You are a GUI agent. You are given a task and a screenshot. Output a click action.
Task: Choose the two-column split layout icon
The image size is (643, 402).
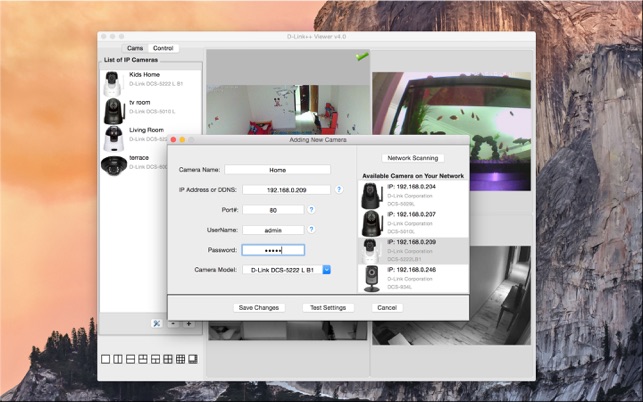point(118,359)
